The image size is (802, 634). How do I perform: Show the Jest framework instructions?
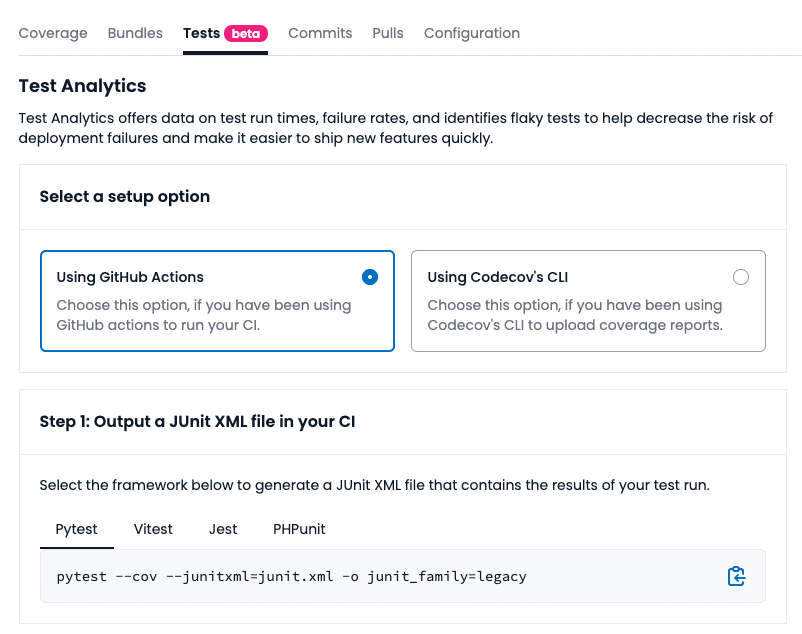click(223, 529)
